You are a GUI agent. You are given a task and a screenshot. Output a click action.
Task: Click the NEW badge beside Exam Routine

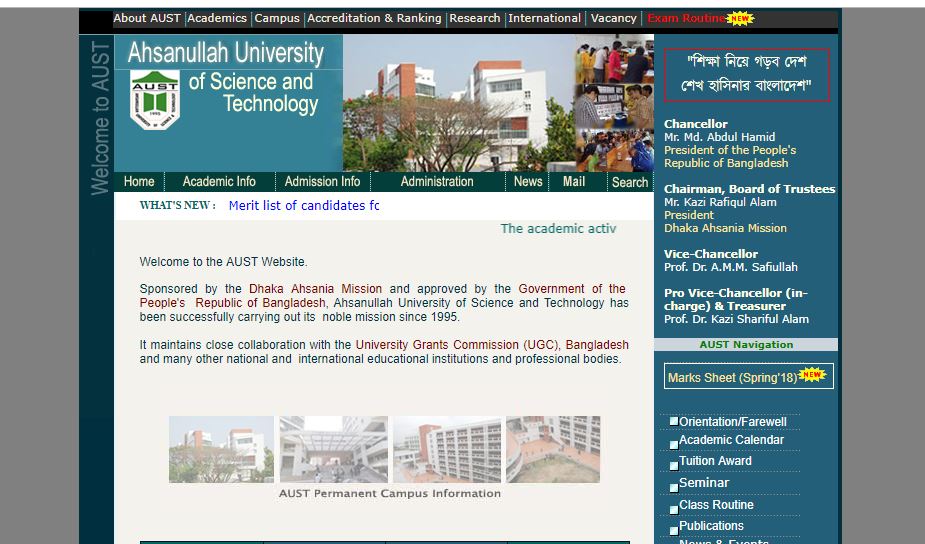coord(740,18)
